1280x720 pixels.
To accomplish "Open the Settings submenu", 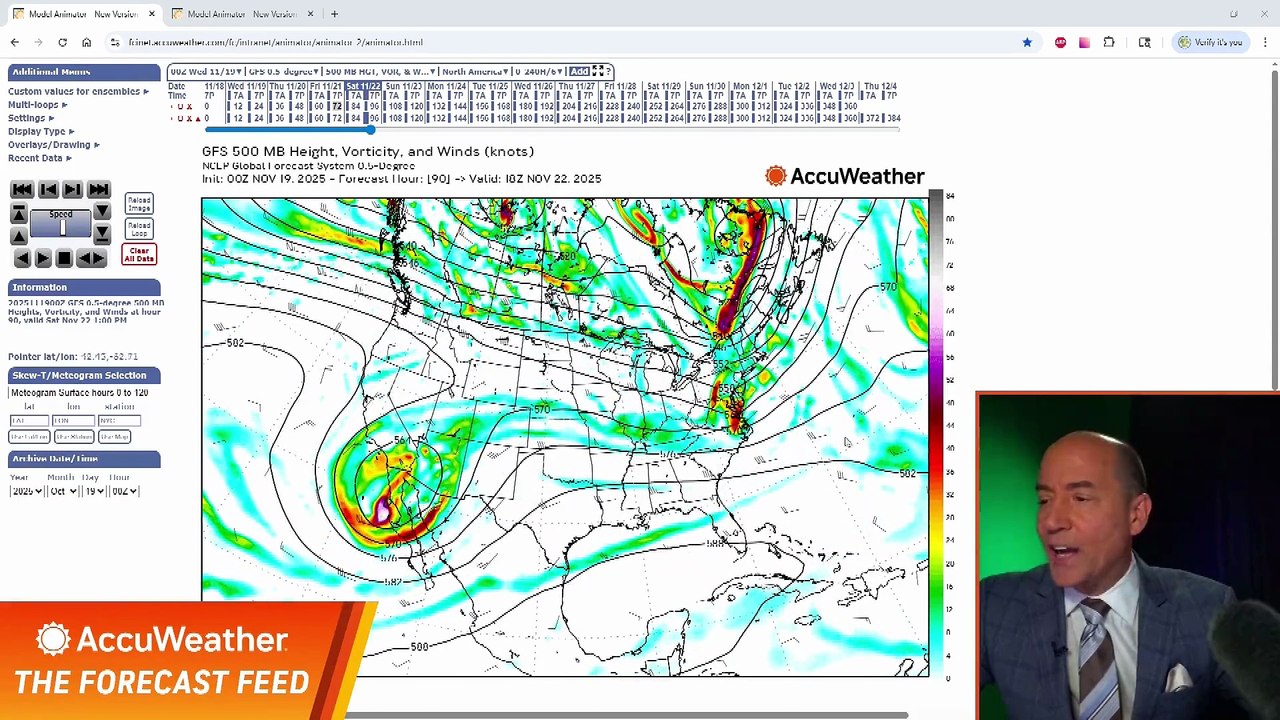I will (31, 118).
